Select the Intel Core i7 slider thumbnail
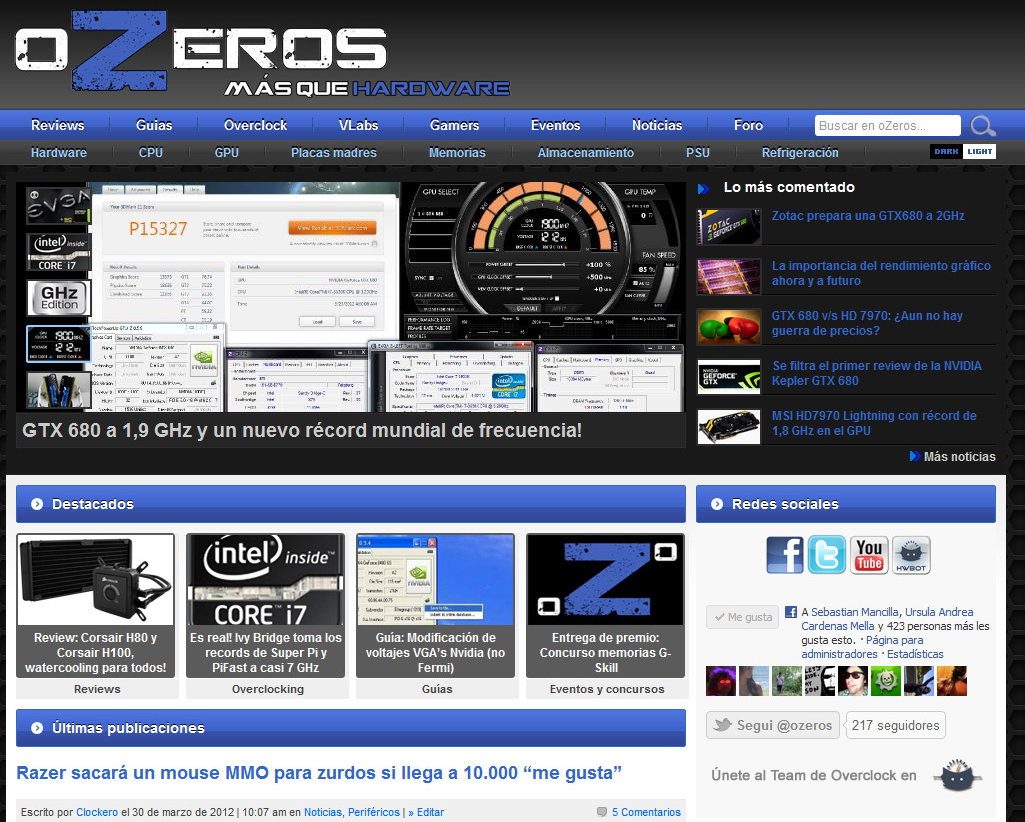 [x=58, y=252]
